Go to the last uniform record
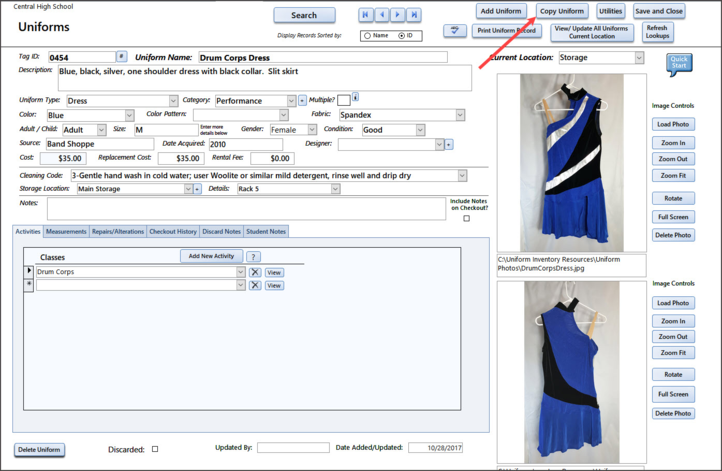Image resolution: width=722 pixels, height=471 pixels. [x=414, y=15]
